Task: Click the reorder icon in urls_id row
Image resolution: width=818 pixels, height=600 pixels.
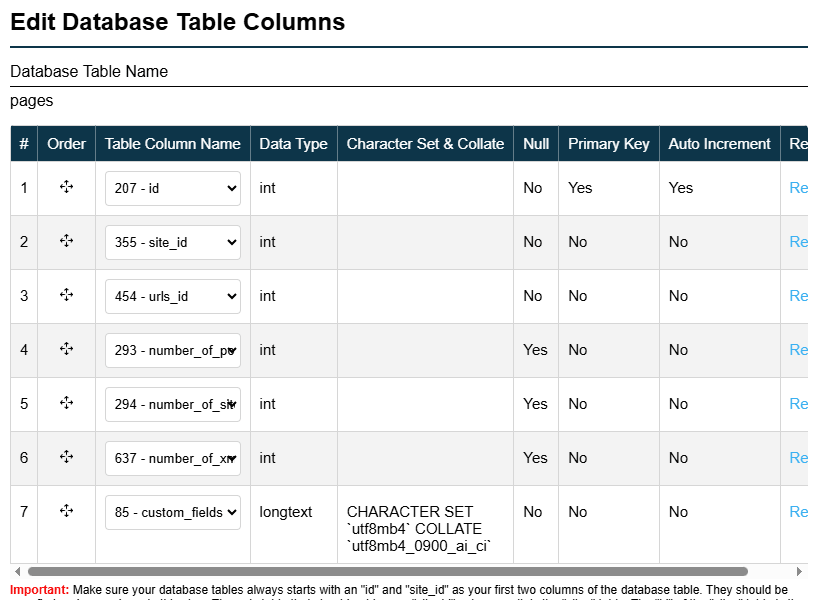Action: [x=66, y=295]
